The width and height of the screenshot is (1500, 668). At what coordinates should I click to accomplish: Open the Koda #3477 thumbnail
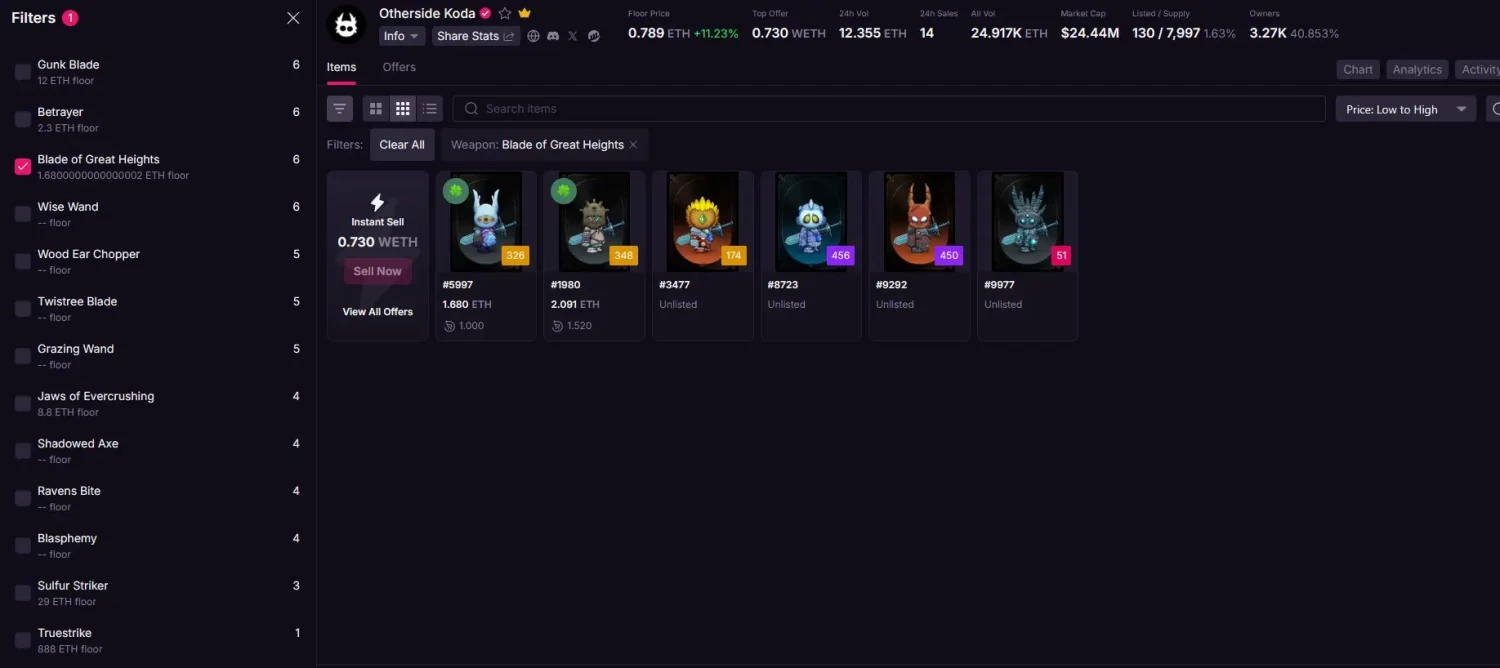[702, 222]
